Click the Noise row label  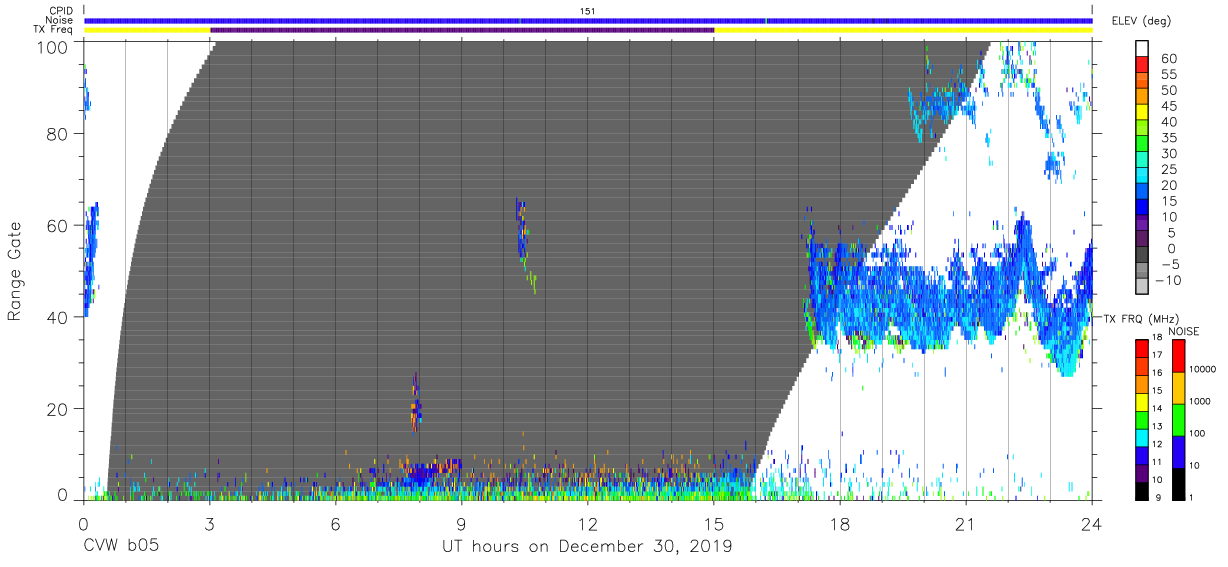(59, 20)
